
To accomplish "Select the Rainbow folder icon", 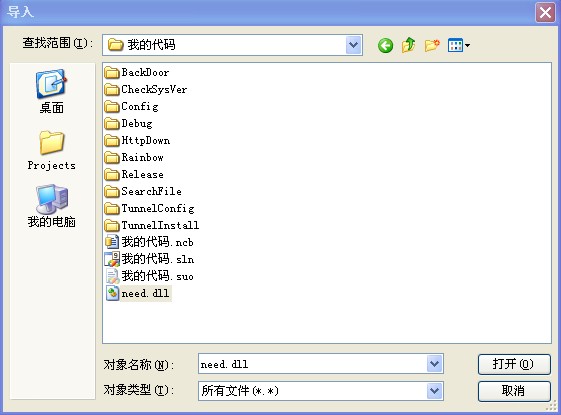I will tap(112, 157).
